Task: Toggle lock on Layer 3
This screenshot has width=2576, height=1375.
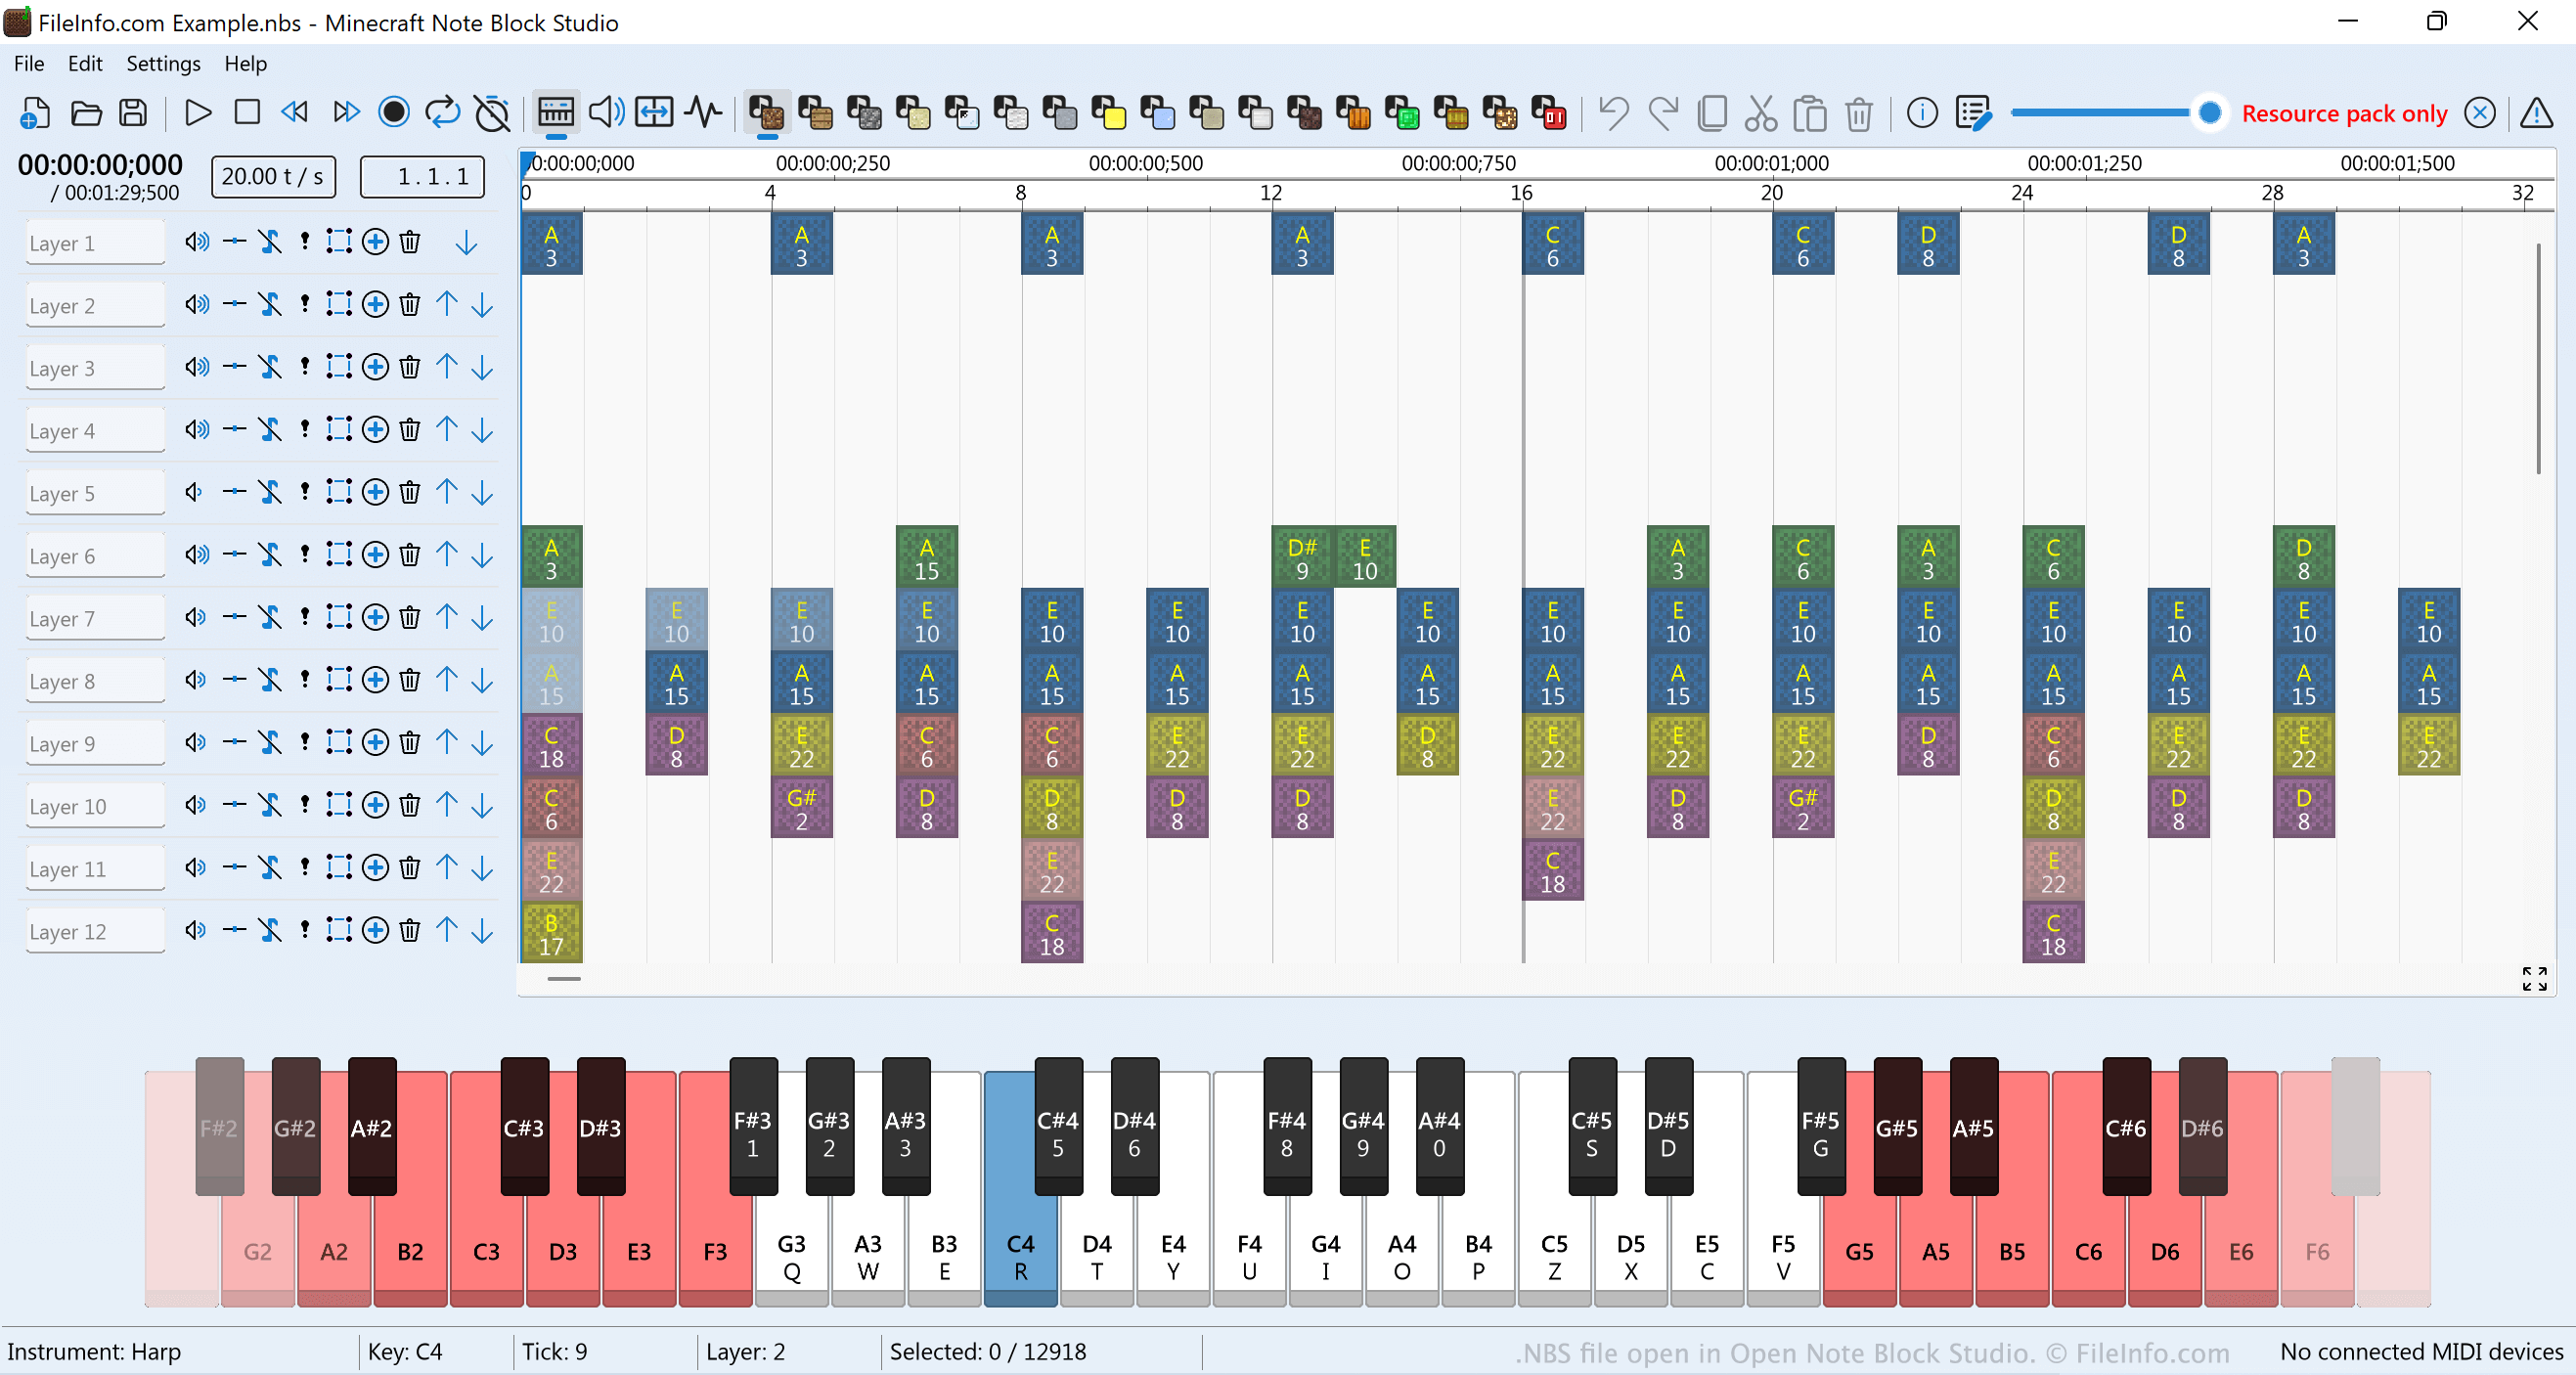Action: pyautogui.click(x=269, y=366)
